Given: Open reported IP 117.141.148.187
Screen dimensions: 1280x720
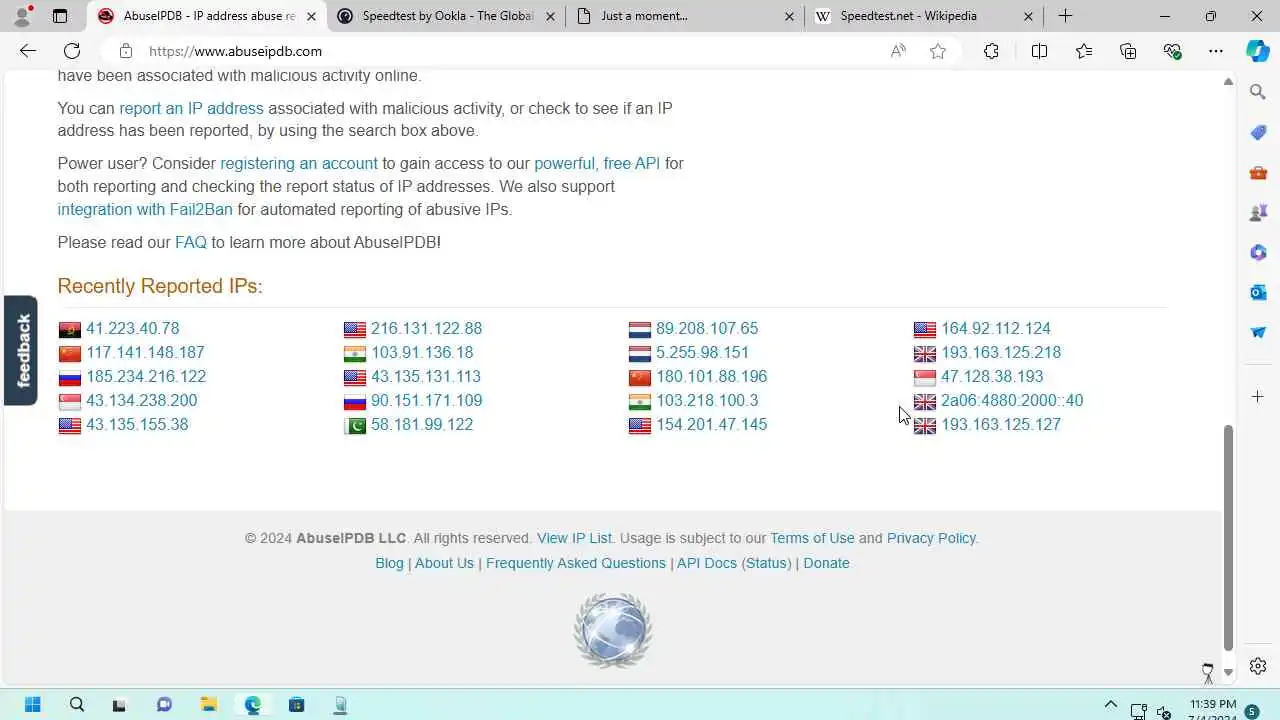Looking at the screenshot, I should point(145,352).
